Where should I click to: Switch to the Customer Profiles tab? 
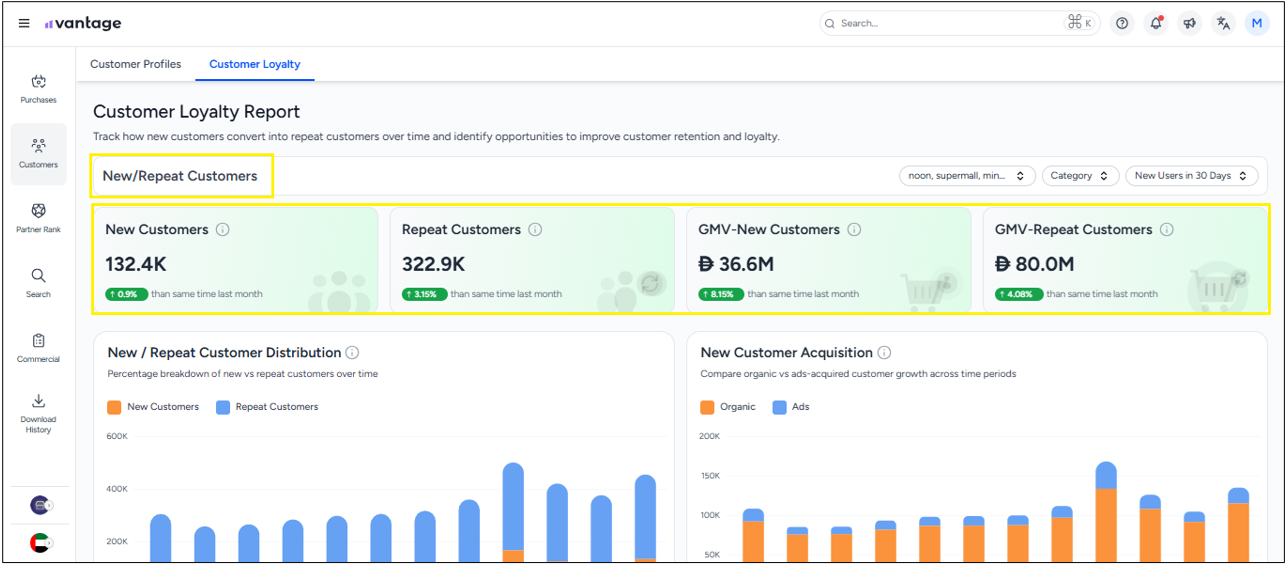(136, 64)
